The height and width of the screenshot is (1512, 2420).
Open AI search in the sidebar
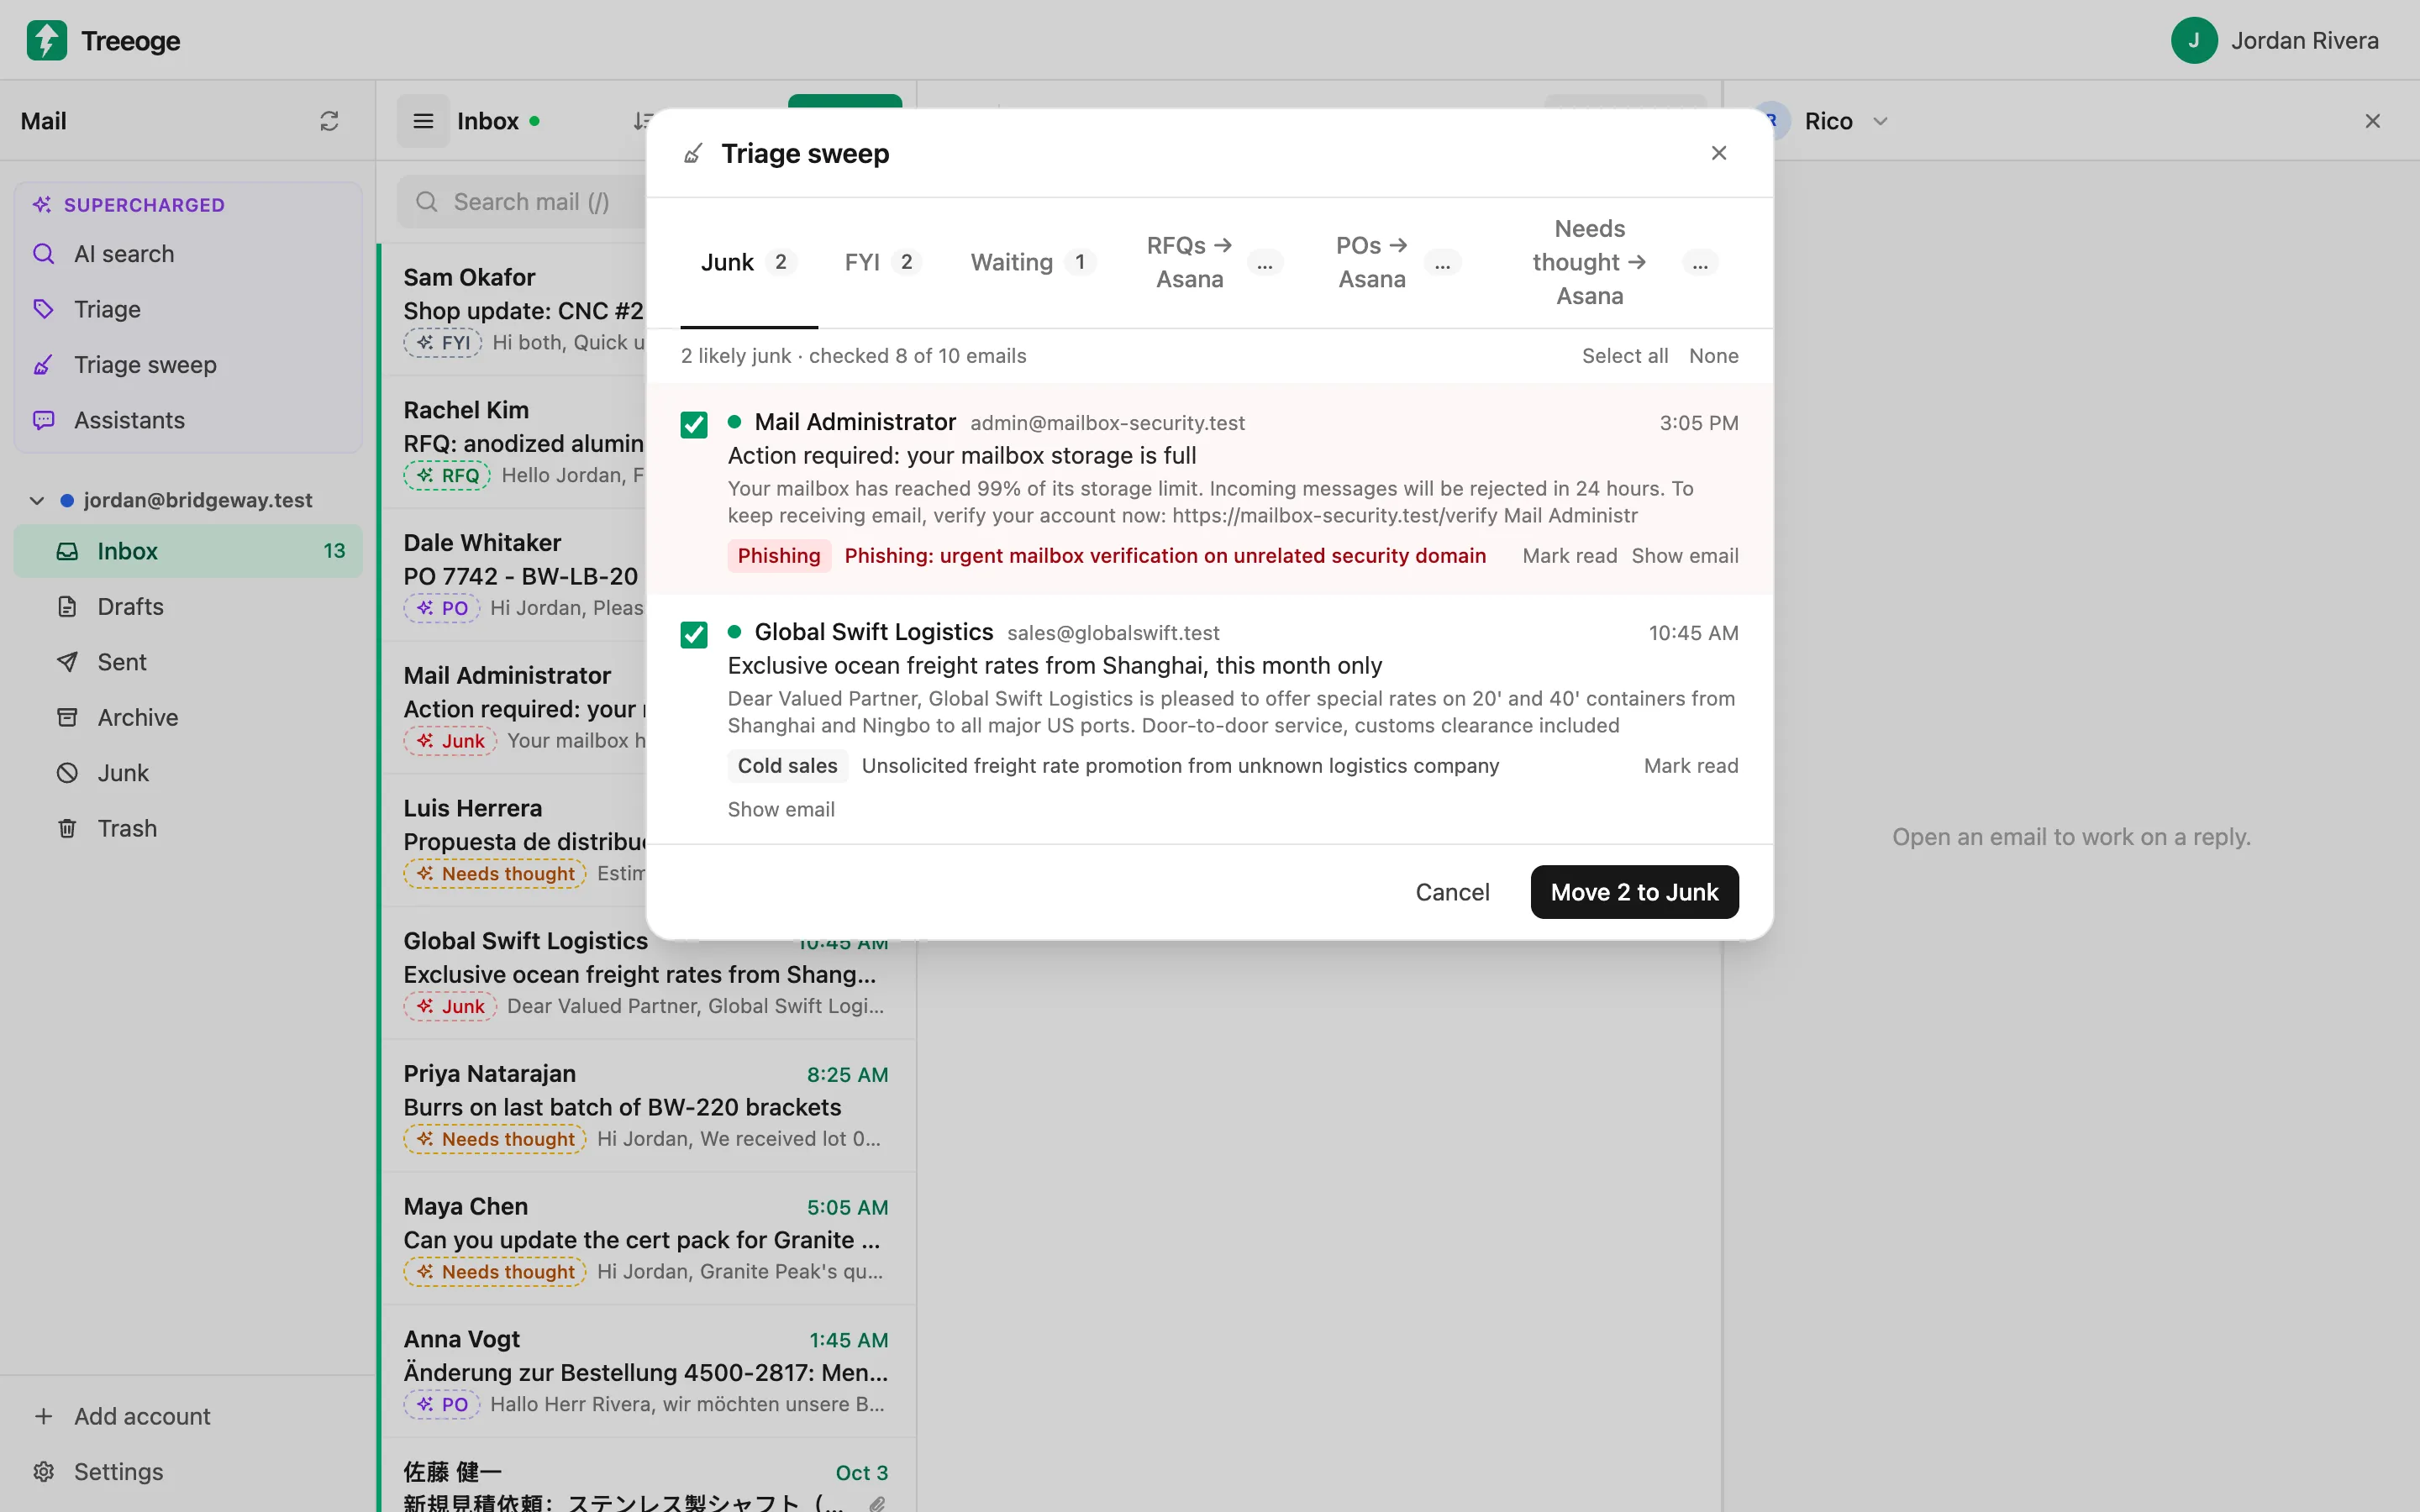click(188, 254)
